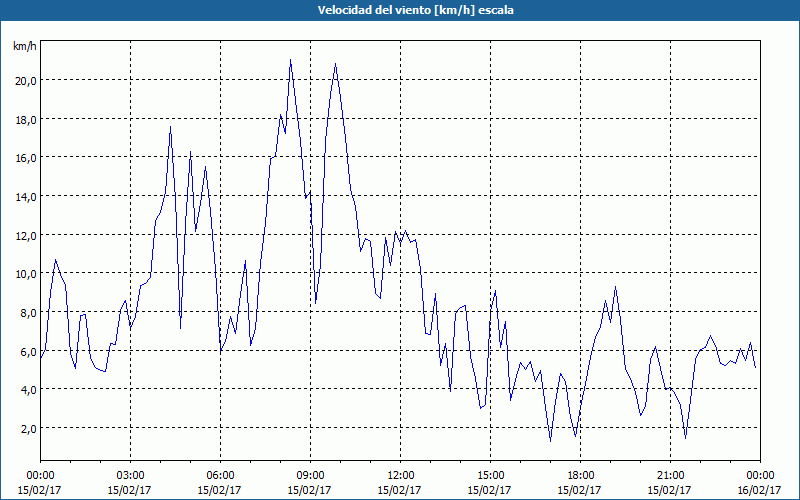
Task: Click the '10,0' y-axis value
Action: (26, 274)
